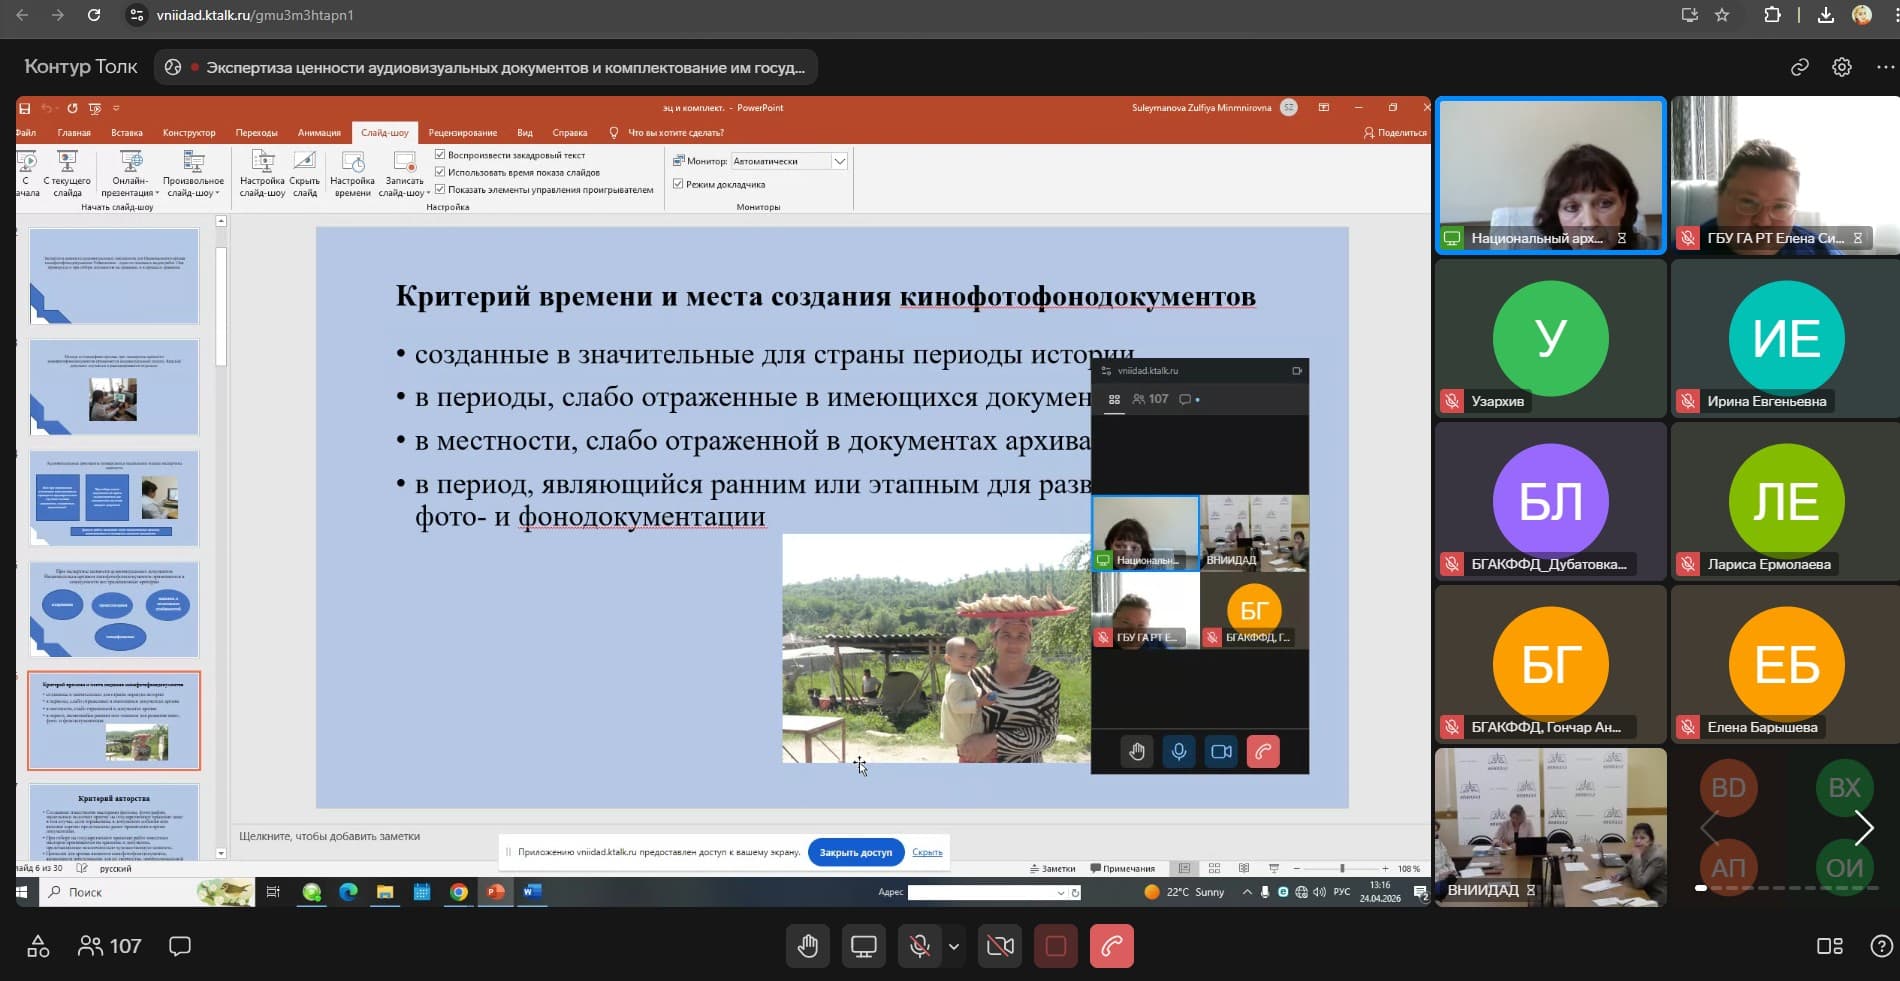Viewport: 1900px width, 981px height.
Task: Open the Рецензирование ribbon tab
Action: click(x=462, y=133)
